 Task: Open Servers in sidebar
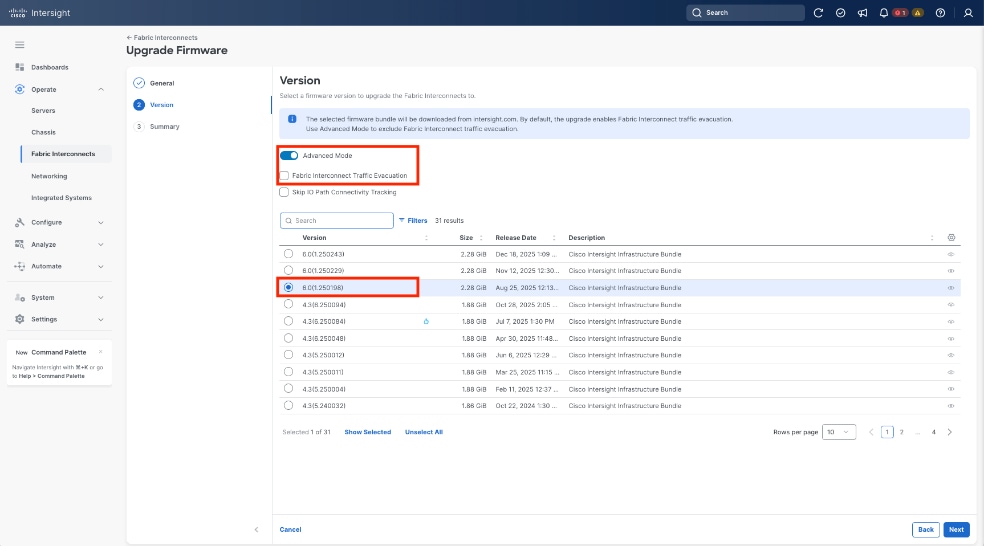pos(43,110)
